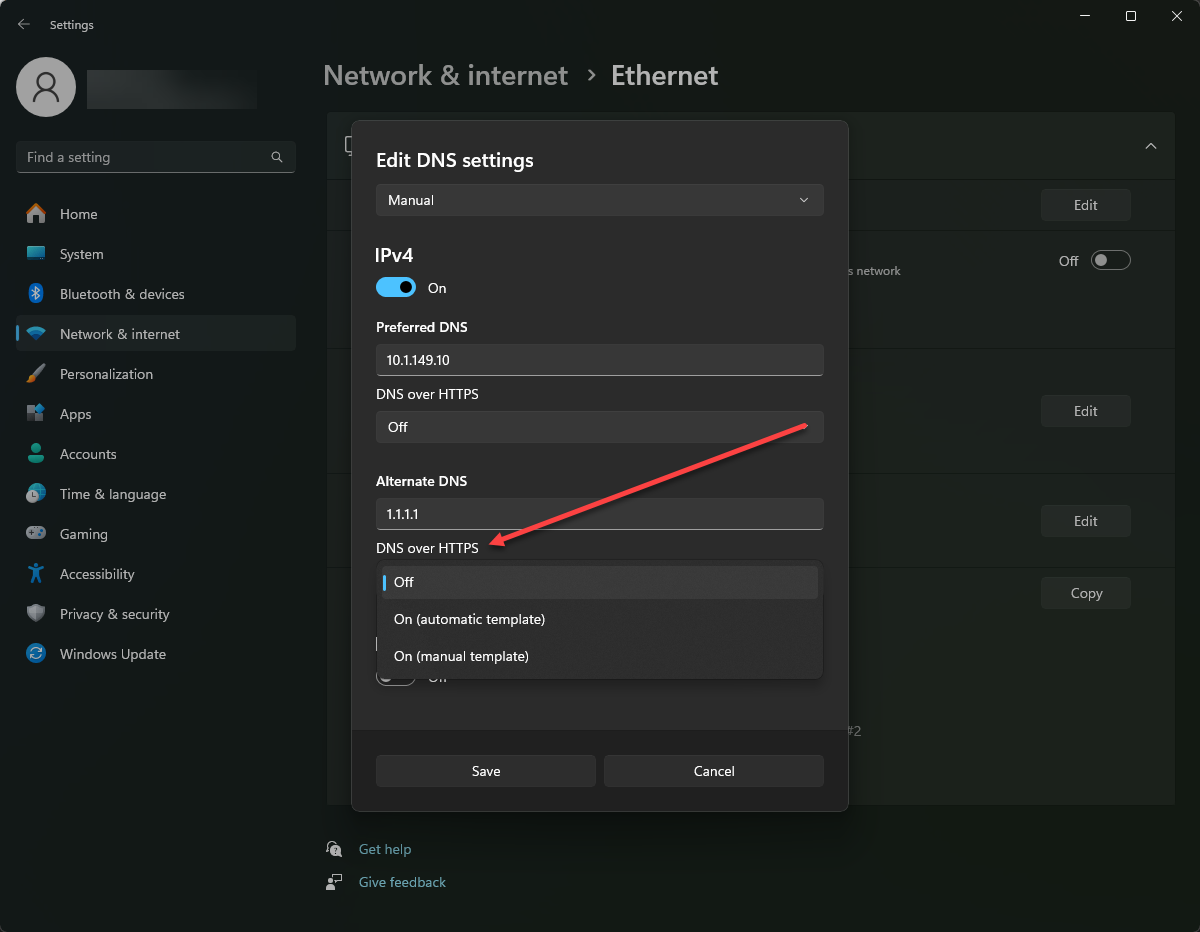The image size is (1200, 932).
Task: Click the Time & language globe icon
Action: (36, 494)
